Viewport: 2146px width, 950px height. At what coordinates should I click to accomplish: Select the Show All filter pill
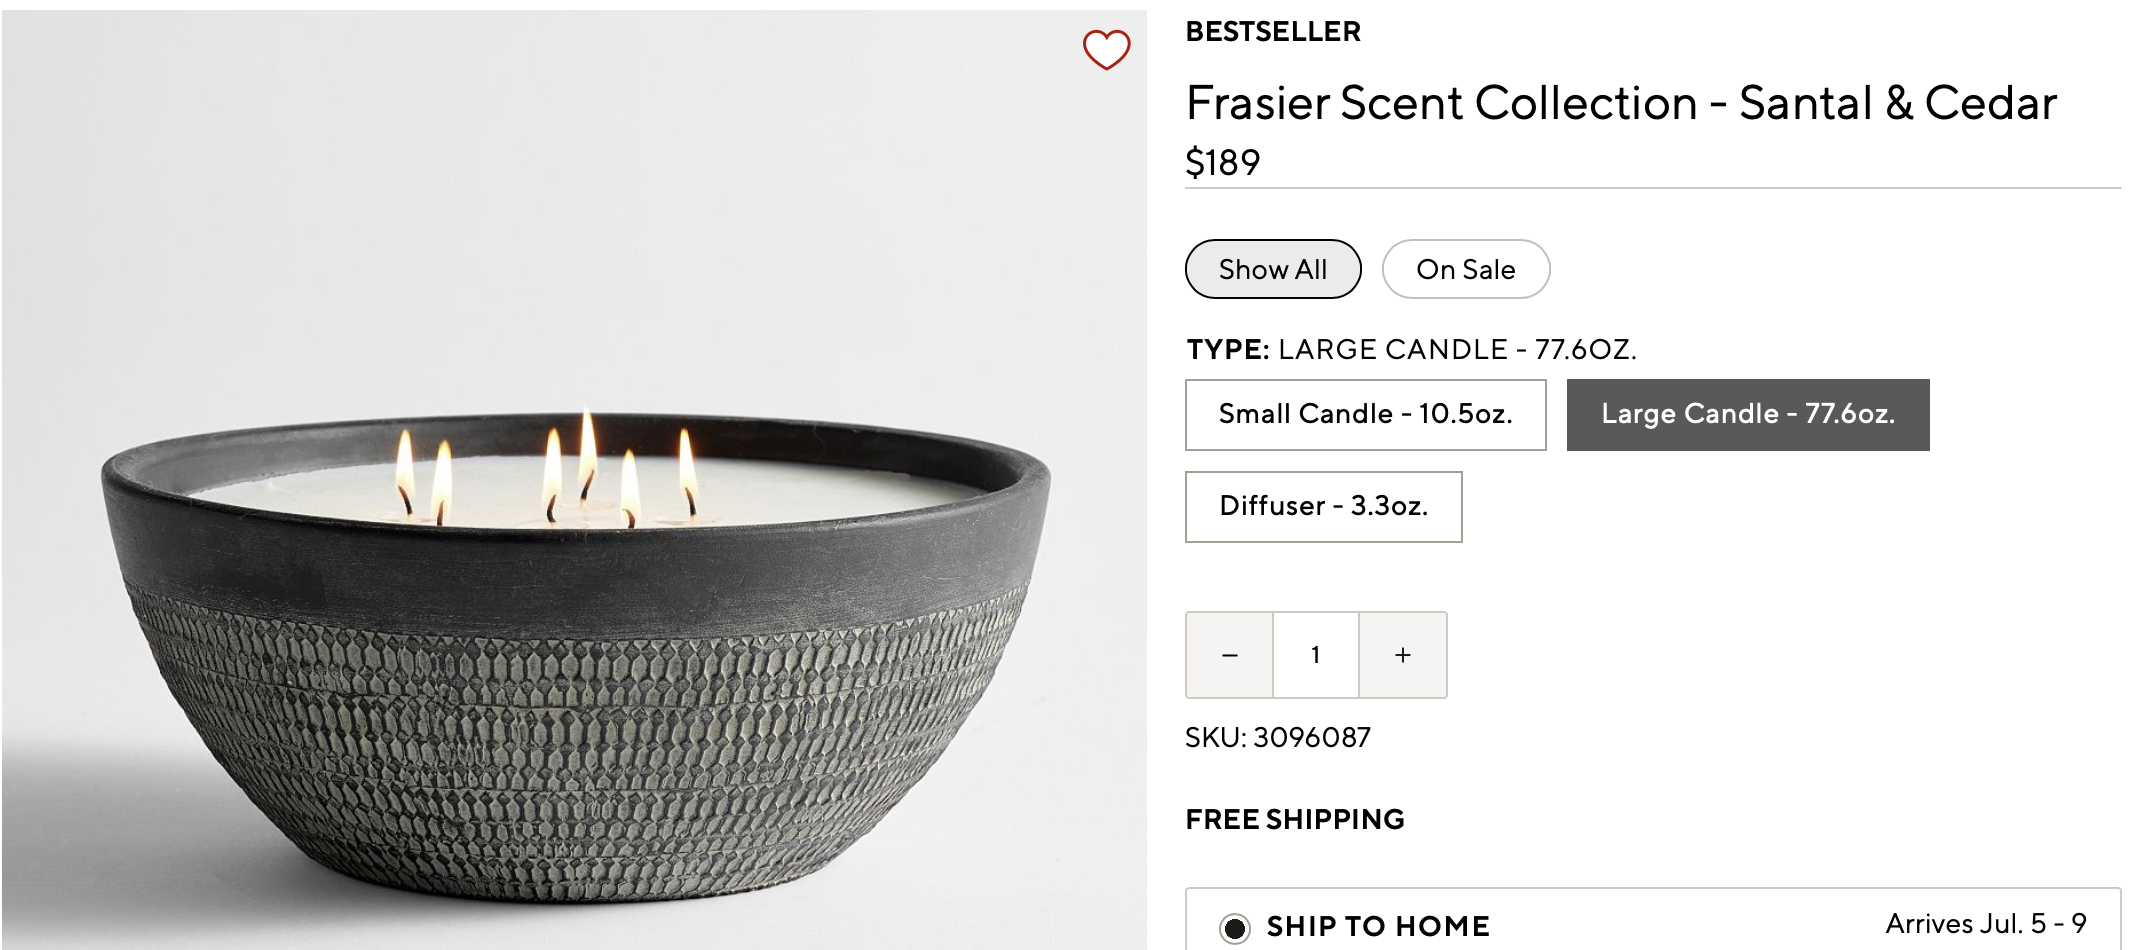[1272, 269]
